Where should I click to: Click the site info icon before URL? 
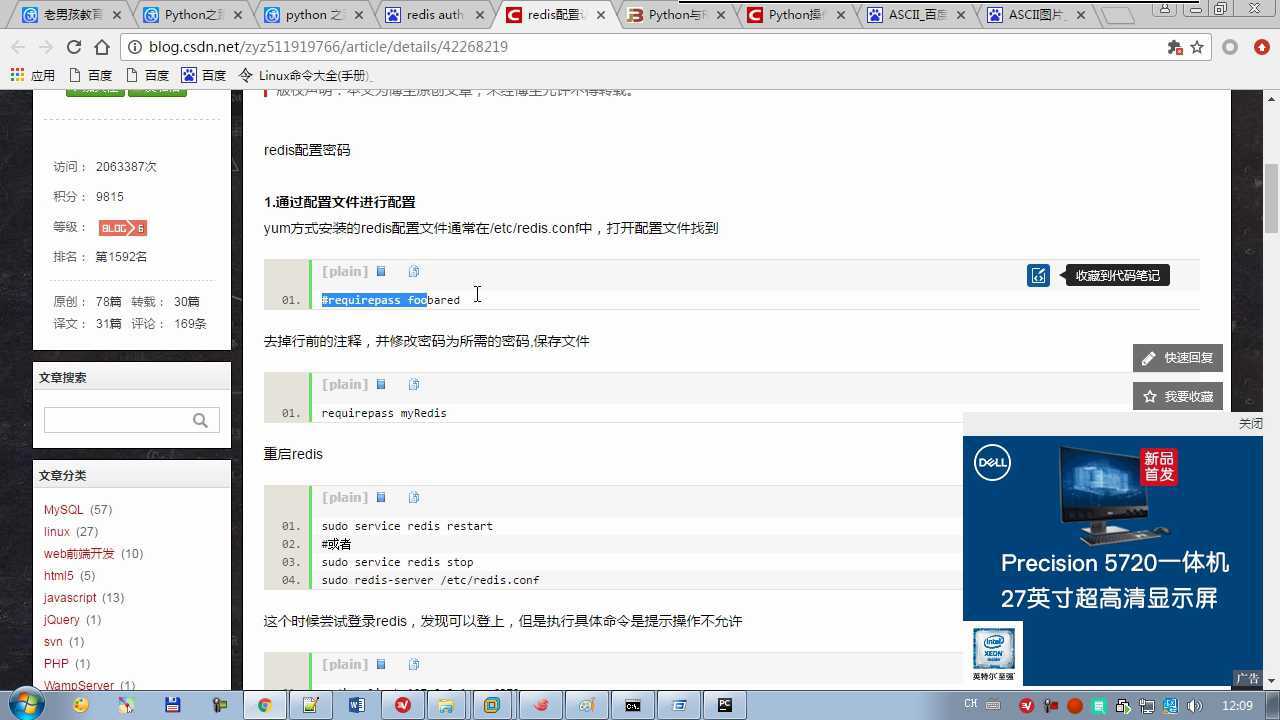click(x=135, y=47)
